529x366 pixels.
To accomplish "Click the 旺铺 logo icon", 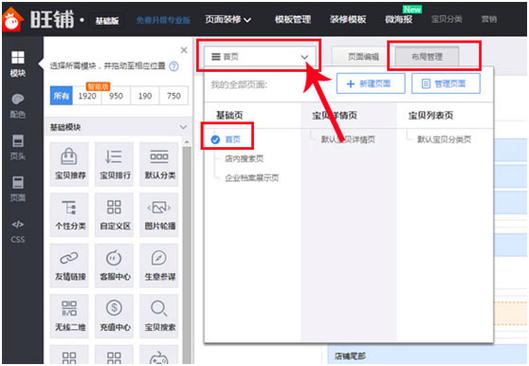I will pyautogui.click(x=12, y=20).
